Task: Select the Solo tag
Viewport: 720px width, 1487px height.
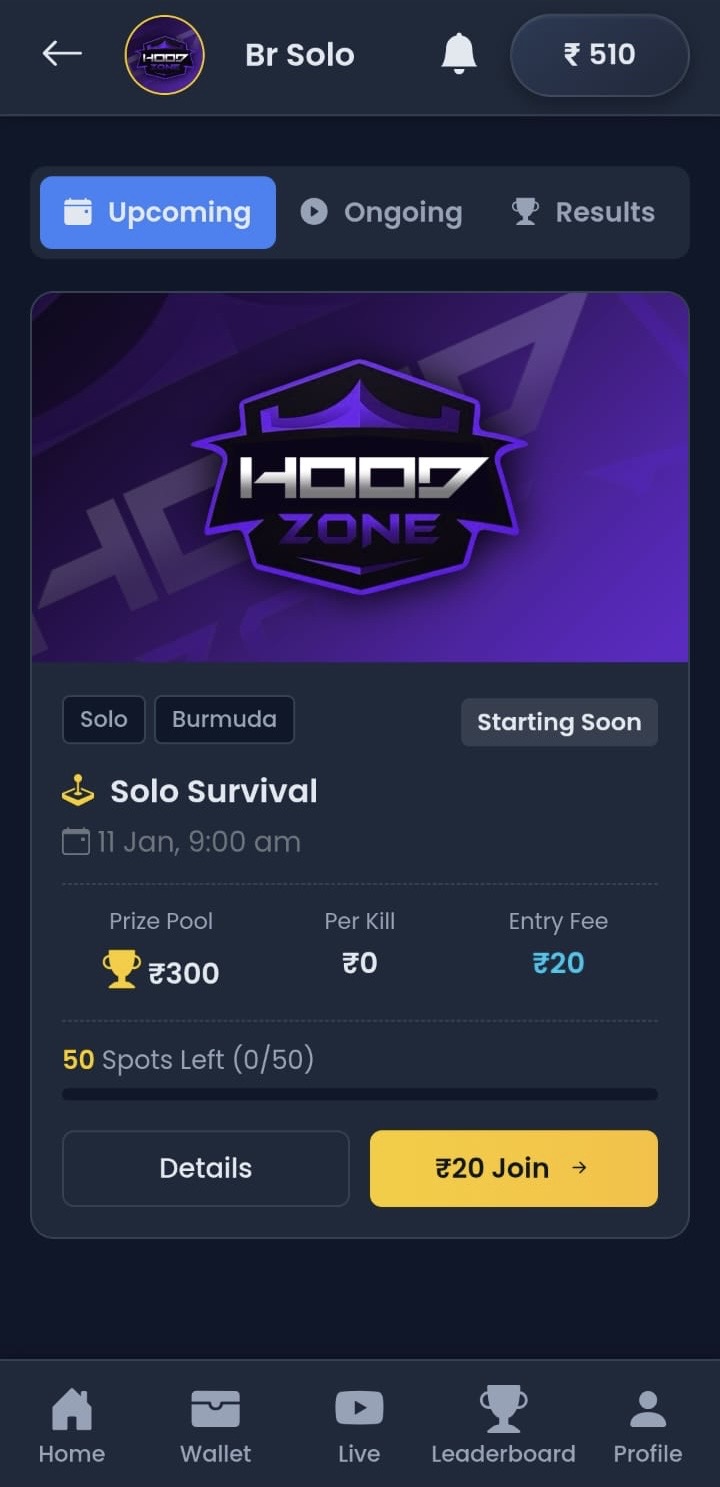Action: [104, 720]
